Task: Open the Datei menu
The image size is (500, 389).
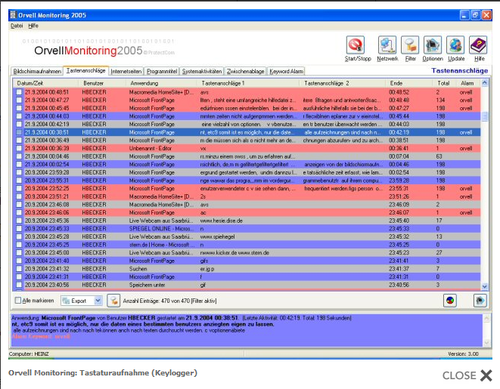Action: pyautogui.click(x=16, y=26)
